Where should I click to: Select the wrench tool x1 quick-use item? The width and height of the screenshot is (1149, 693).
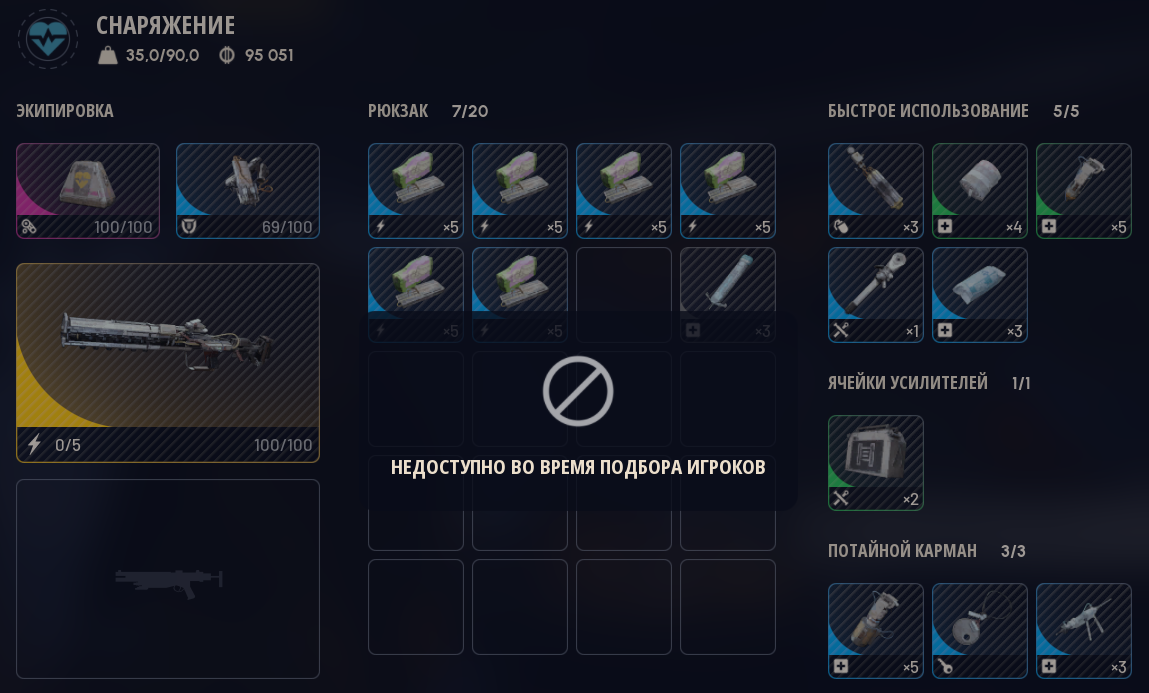click(876, 294)
